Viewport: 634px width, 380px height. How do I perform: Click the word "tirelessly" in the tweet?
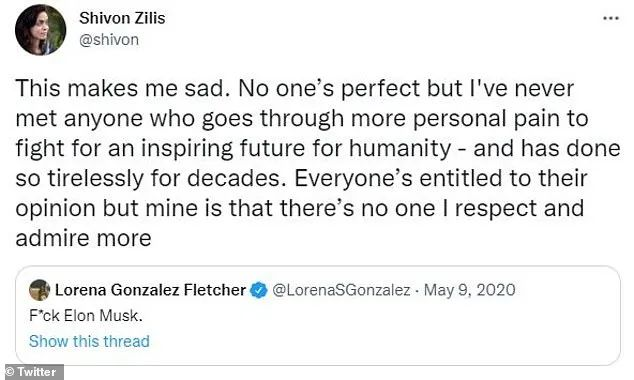(x=95, y=178)
